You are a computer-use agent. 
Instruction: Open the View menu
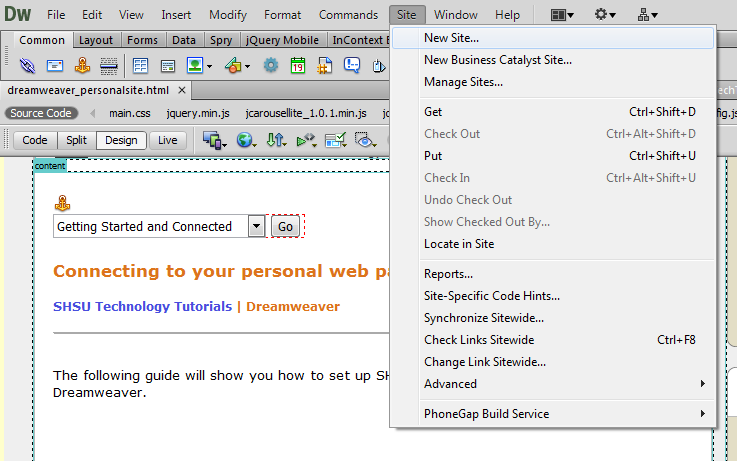[x=131, y=15]
